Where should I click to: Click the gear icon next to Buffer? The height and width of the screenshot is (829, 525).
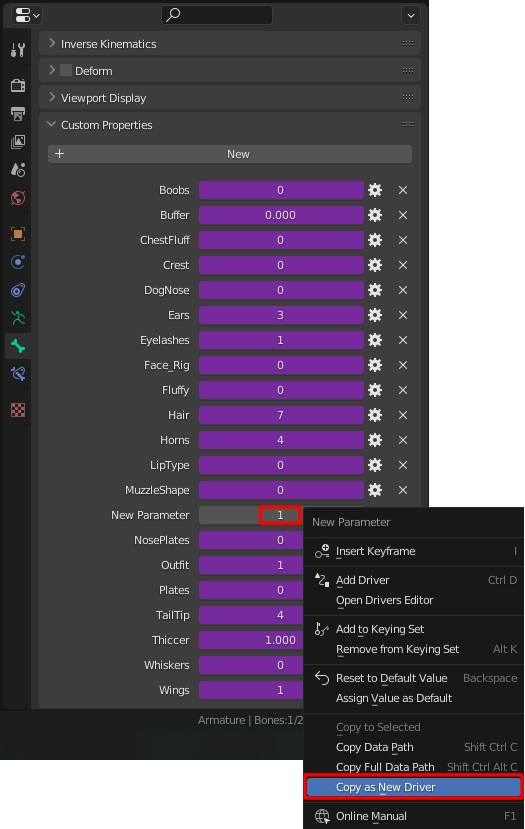tap(375, 215)
